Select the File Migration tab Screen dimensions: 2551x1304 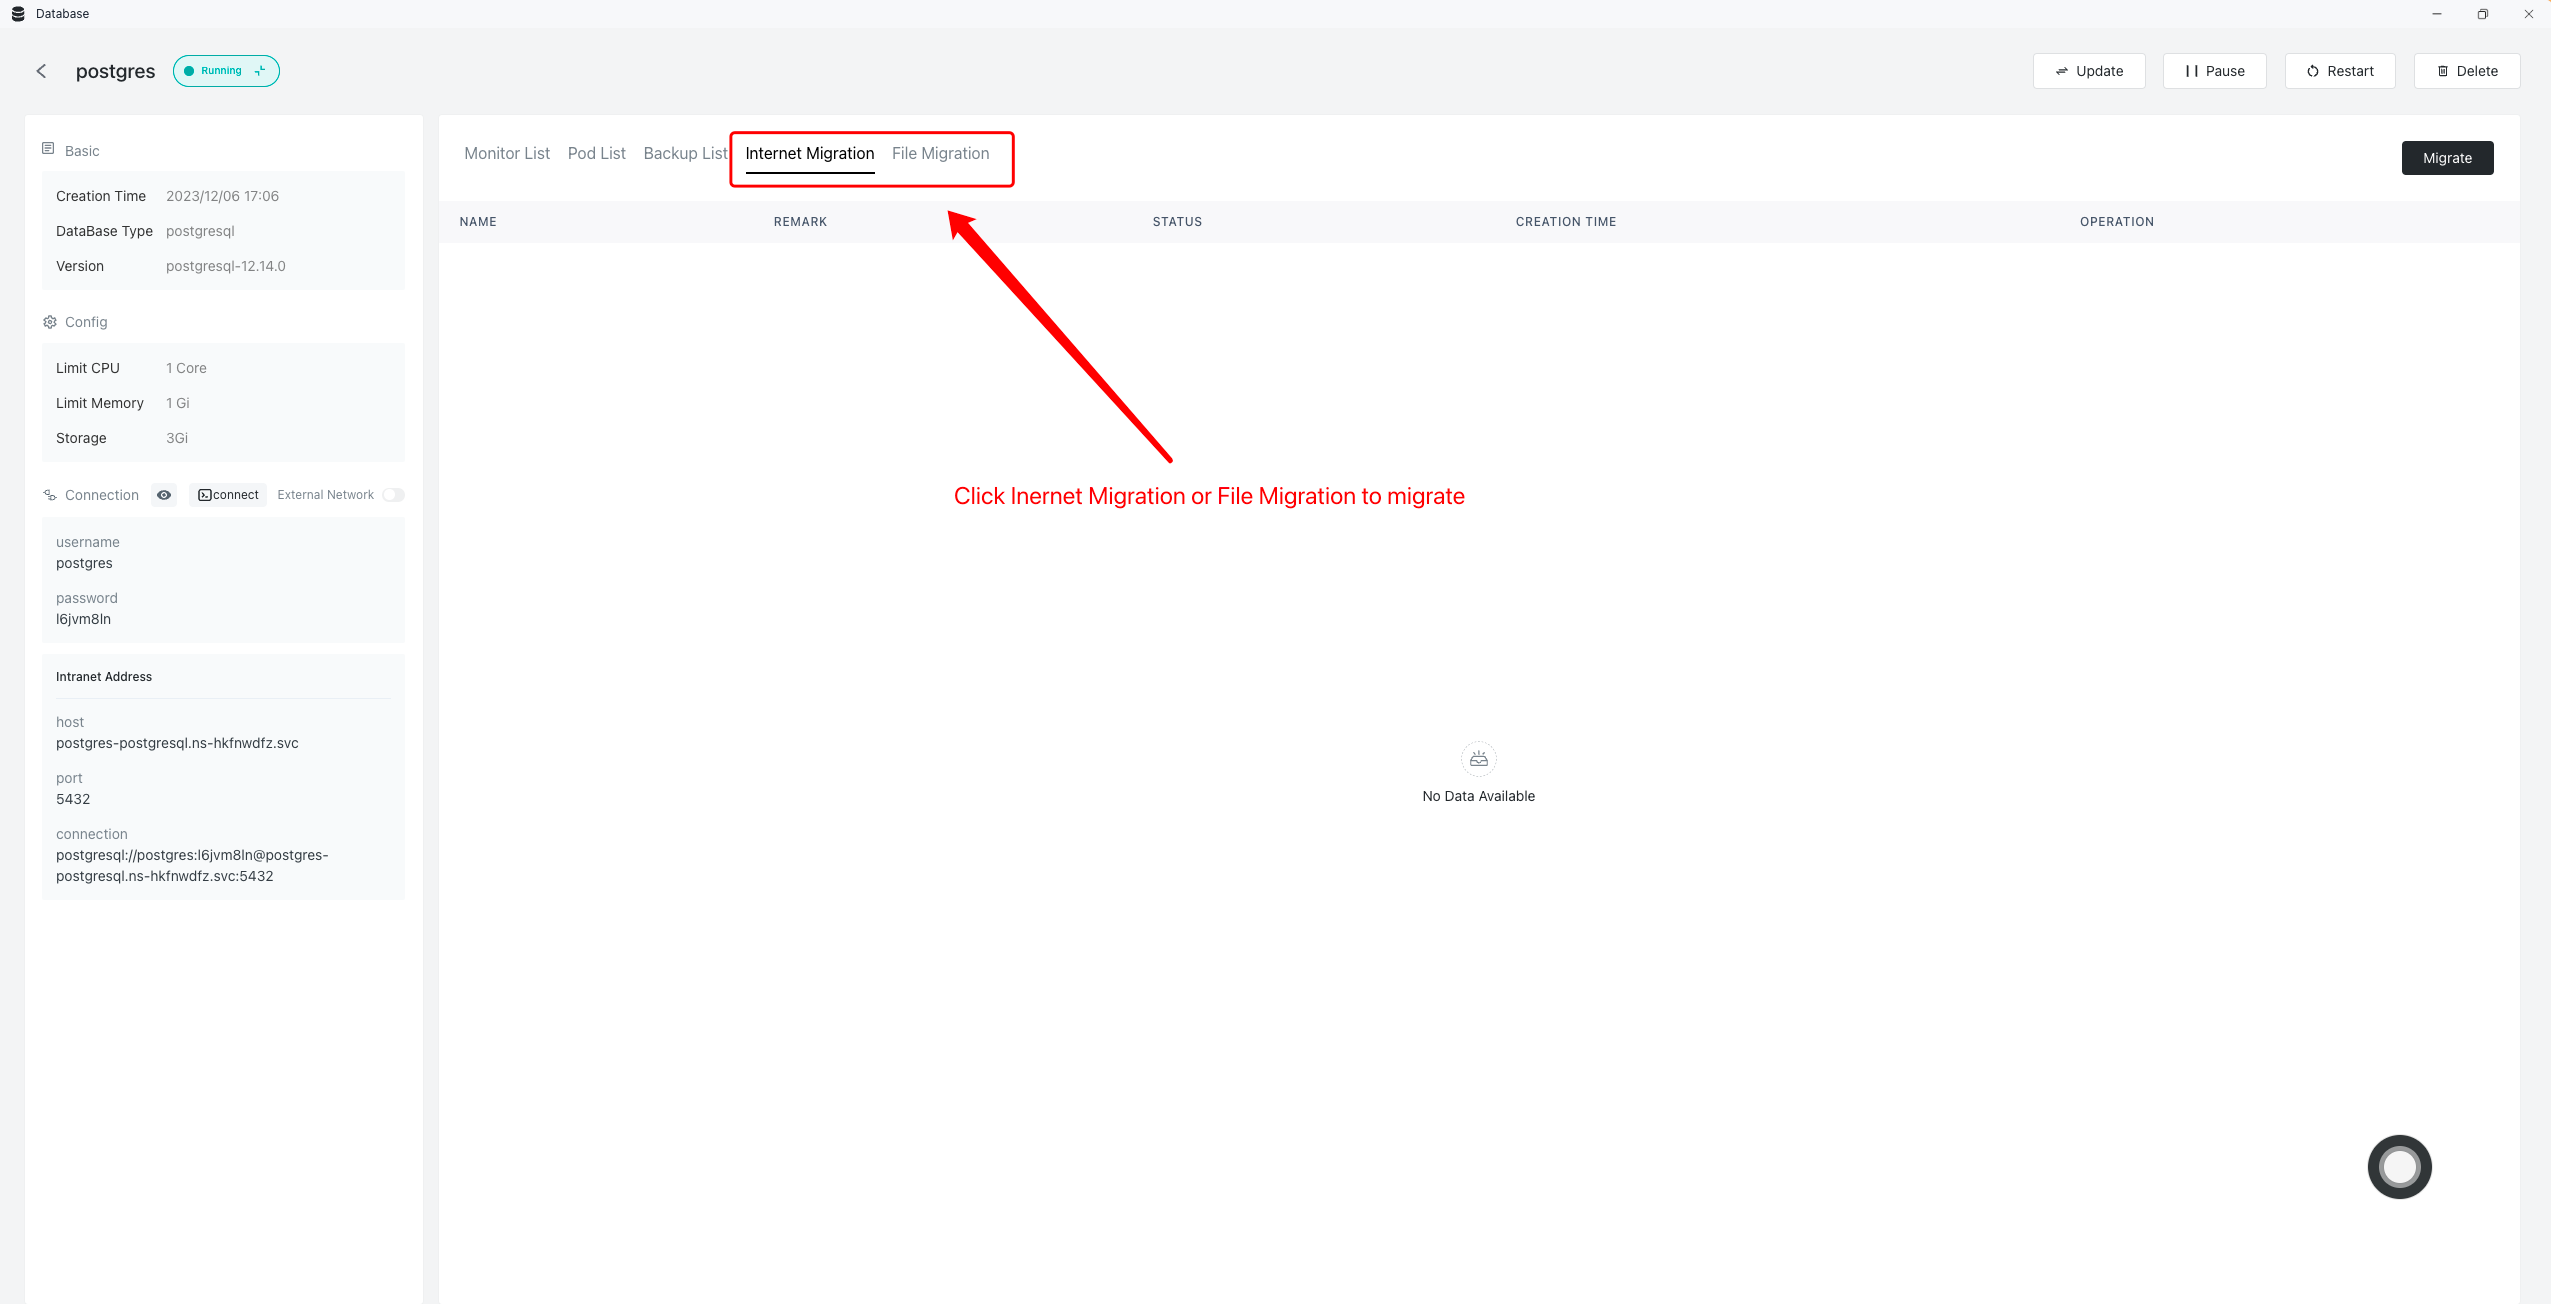(940, 153)
